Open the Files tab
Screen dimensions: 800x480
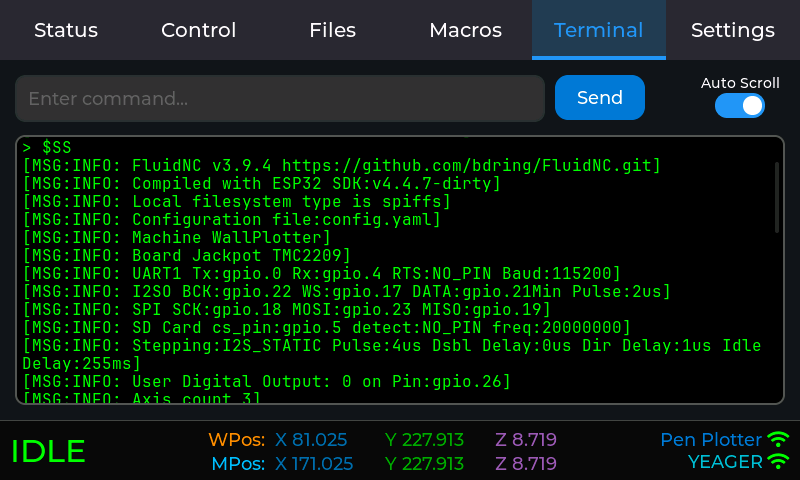[332, 30]
